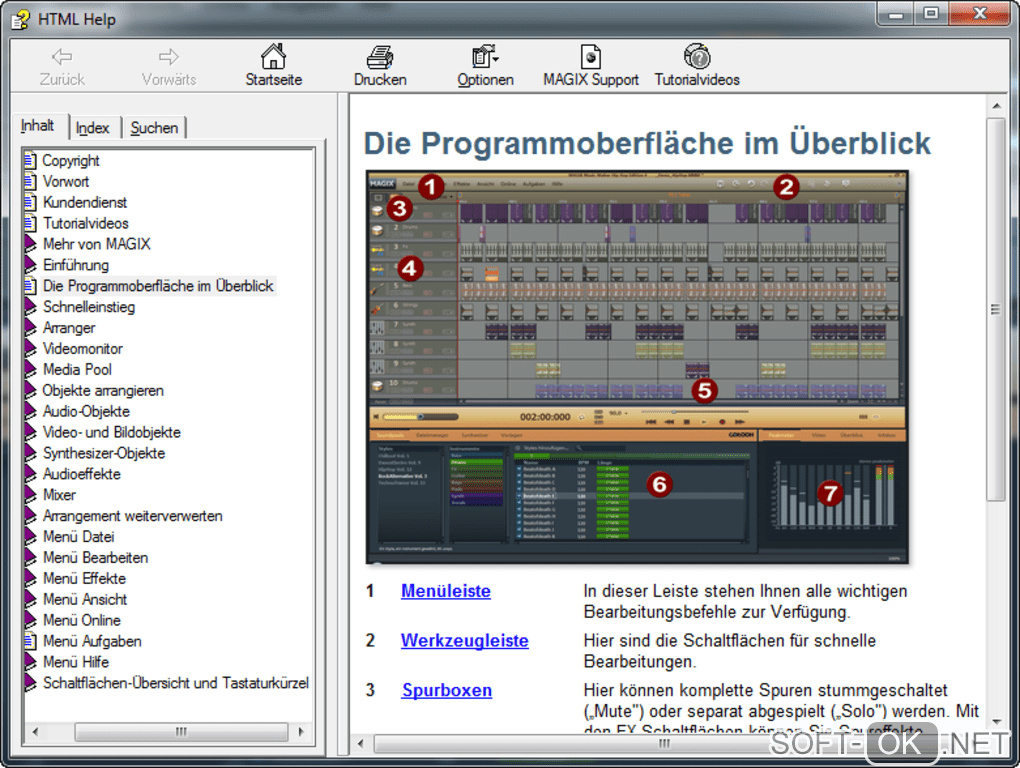Click the Audioeffekte book icon

[x=30, y=474]
